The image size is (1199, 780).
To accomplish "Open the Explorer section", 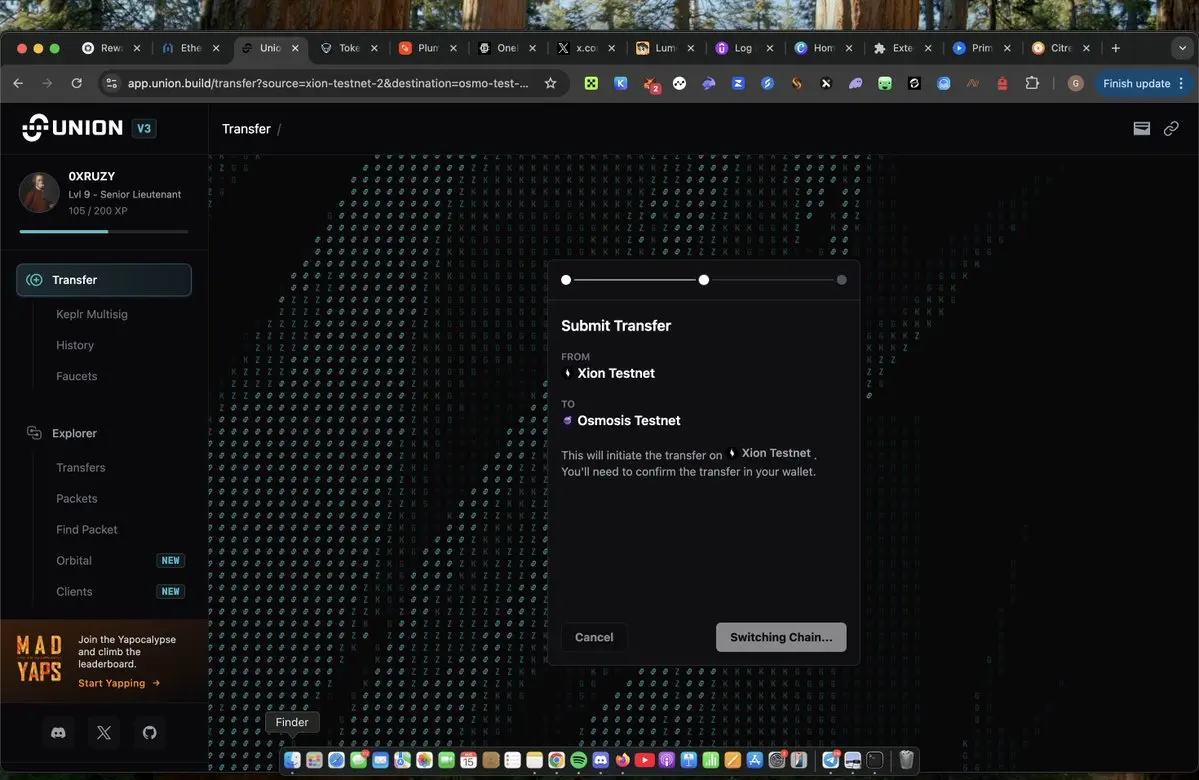I will pos(74,433).
